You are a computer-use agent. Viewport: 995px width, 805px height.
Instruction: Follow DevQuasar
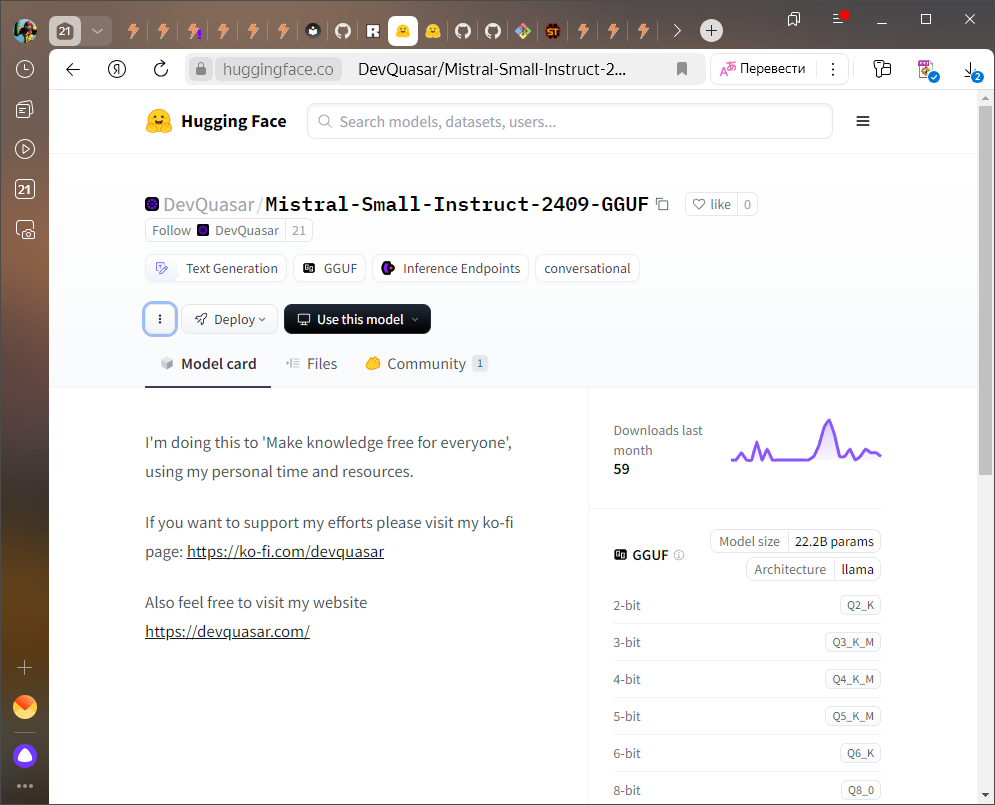(216, 230)
